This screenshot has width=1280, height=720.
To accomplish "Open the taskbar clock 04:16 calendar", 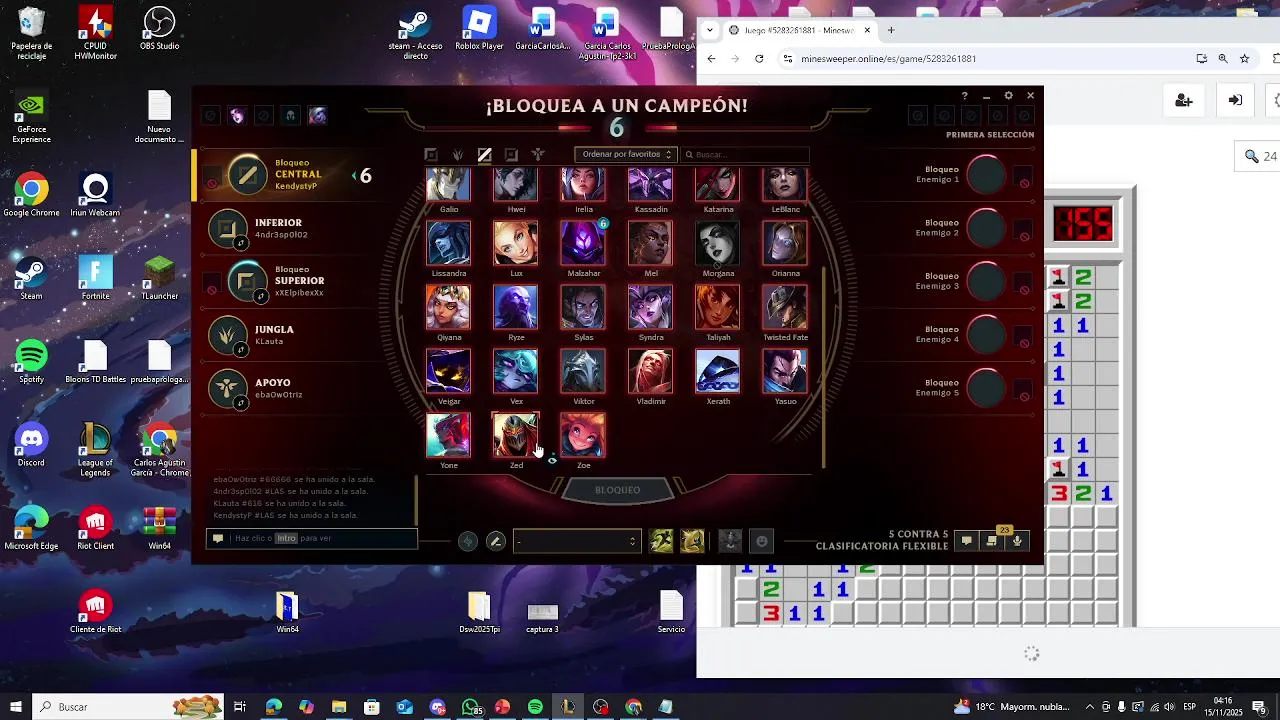I will pyautogui.click(x=1222, y=707).
